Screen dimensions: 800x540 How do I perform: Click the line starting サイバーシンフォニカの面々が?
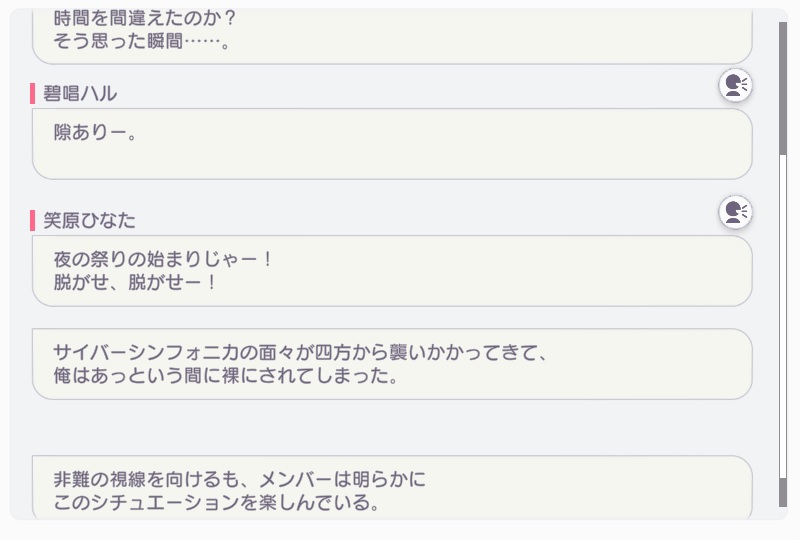[x=302, y=352]
